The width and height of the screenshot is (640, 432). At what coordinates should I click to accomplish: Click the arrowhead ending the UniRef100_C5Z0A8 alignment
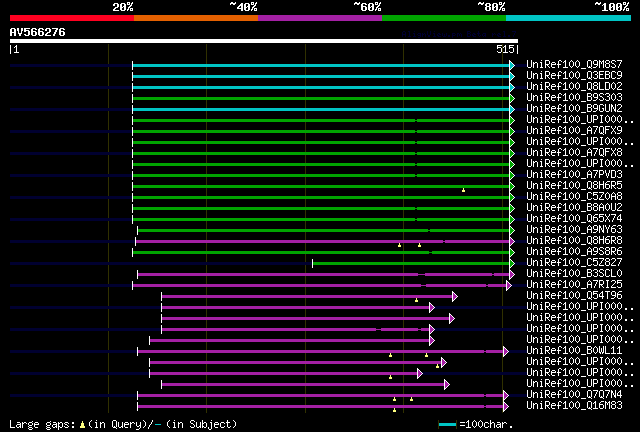[x=512, y=198]
